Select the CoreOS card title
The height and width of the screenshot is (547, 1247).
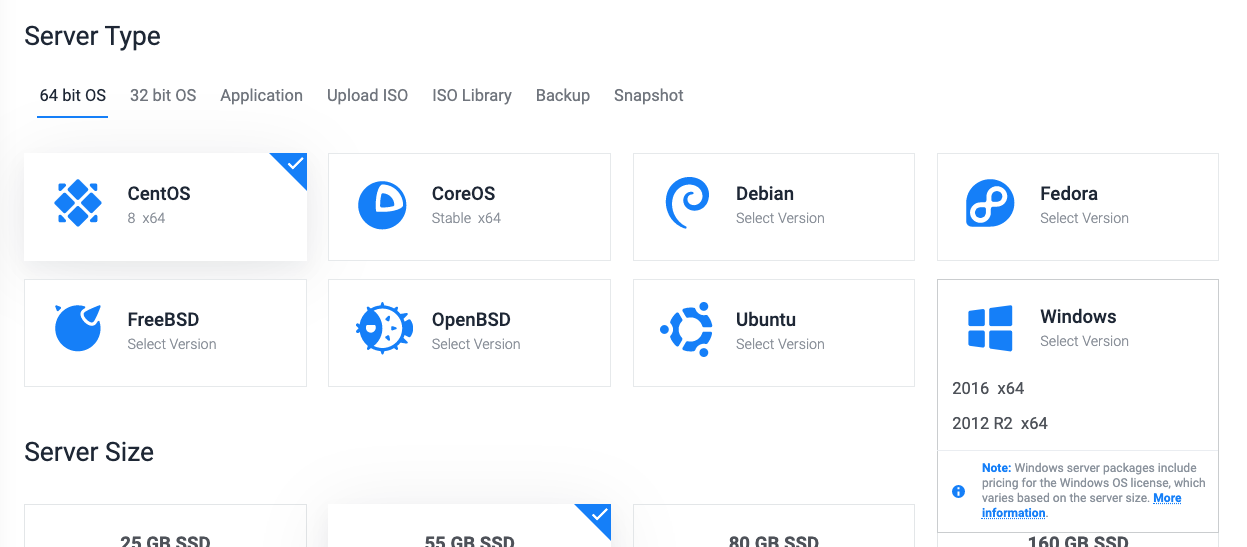click(463, 194)
